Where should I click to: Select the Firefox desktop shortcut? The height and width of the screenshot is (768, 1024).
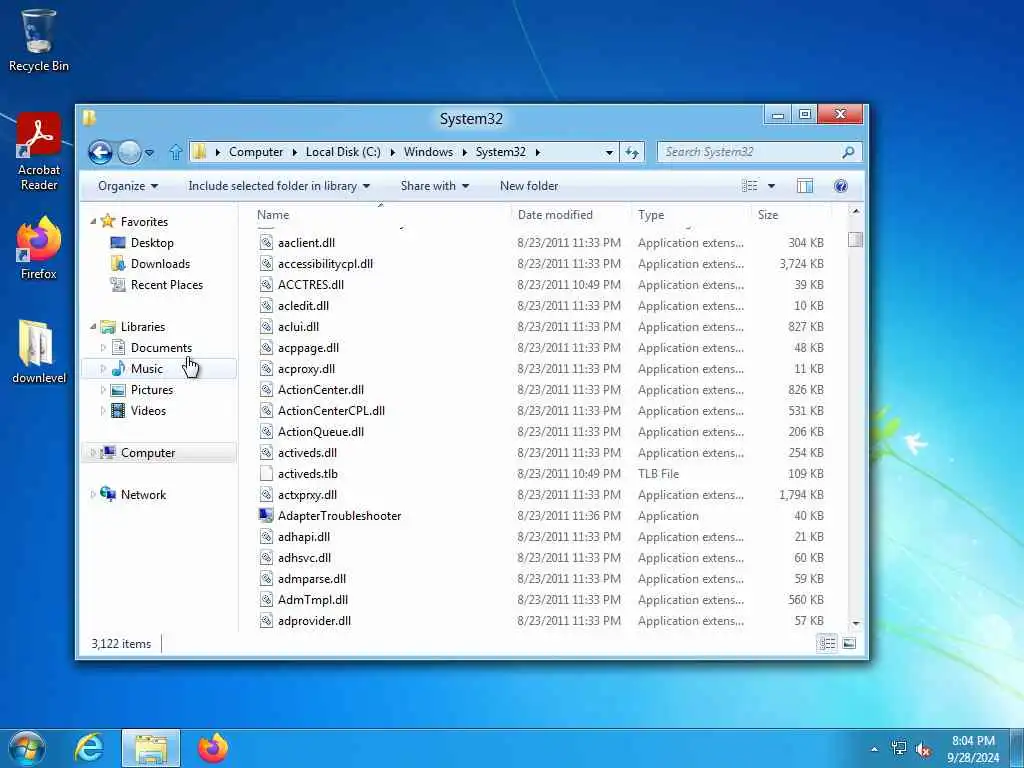(x=39, y=248)
